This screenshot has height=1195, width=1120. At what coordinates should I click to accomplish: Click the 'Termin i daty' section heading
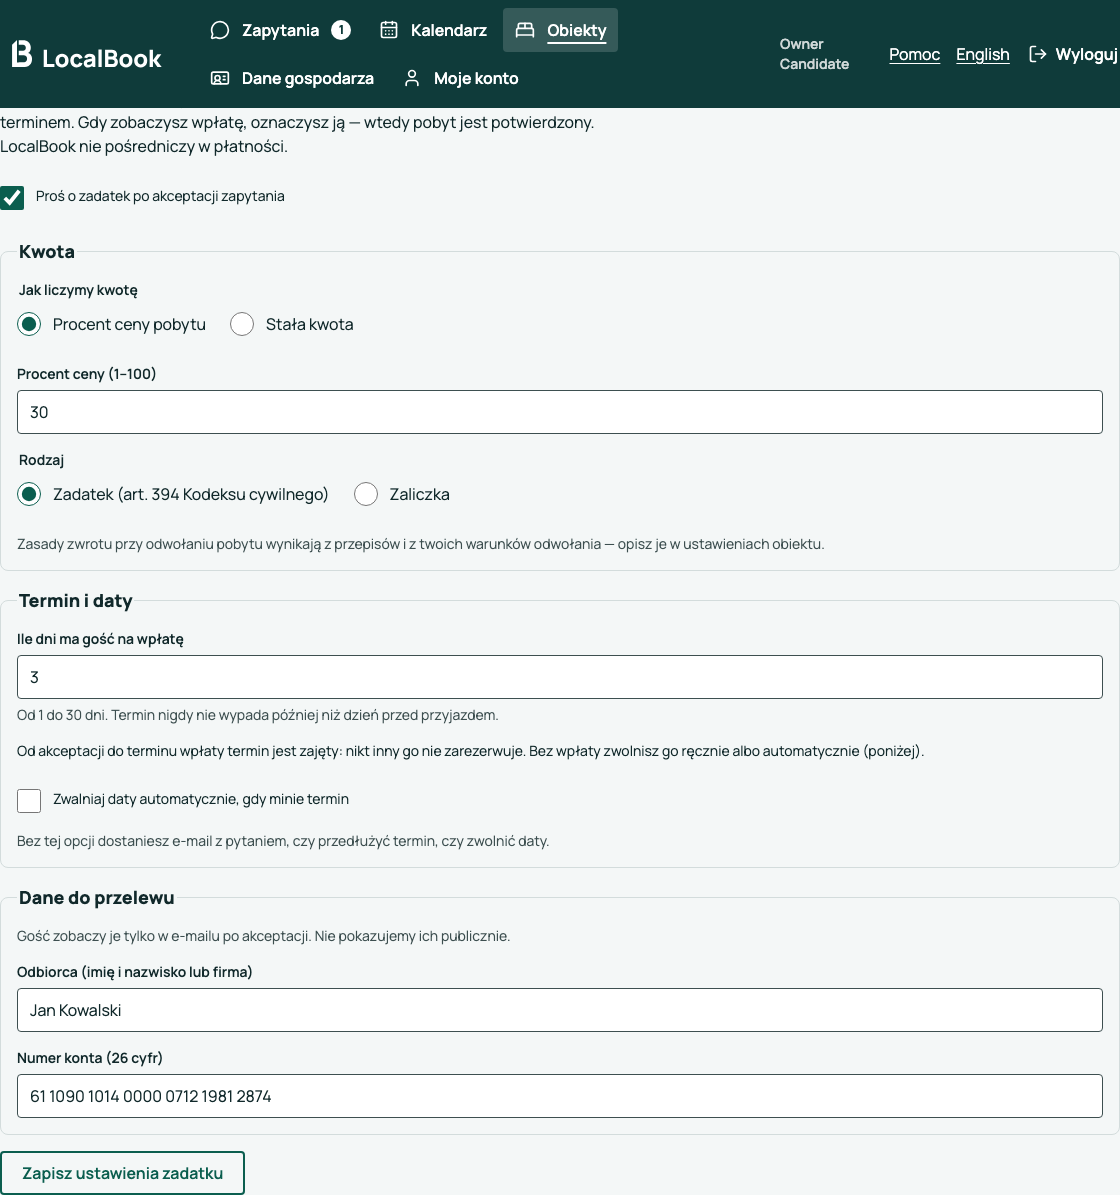(75, 601)
